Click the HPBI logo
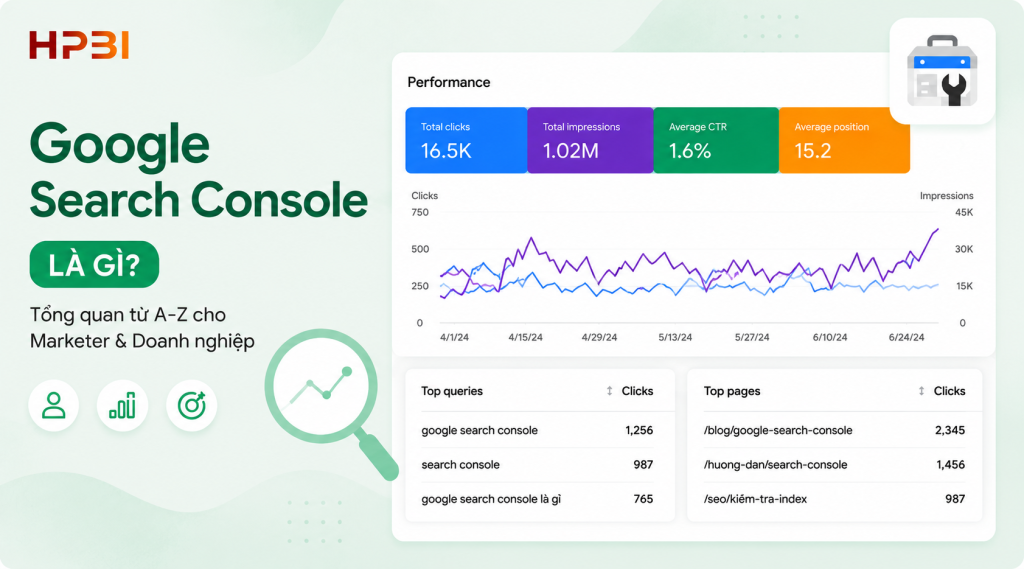The width and height of the screenshot is (1024, 569). [79, 45]
